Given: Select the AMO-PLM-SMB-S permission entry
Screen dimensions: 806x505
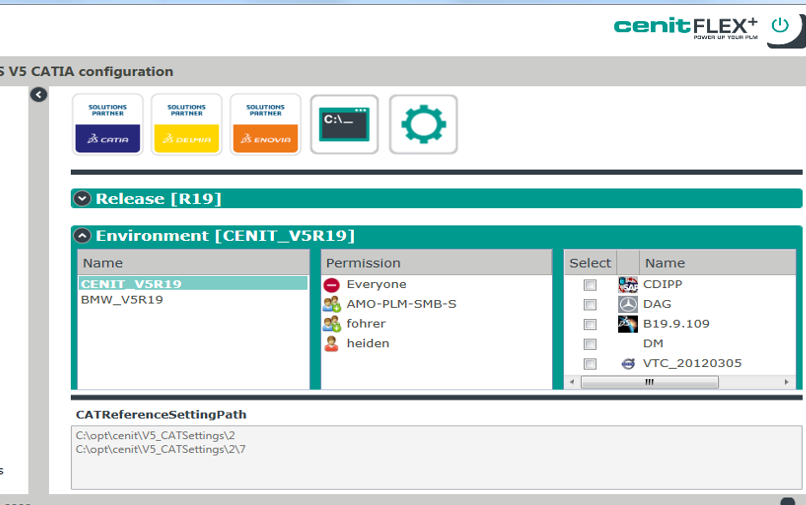Looking at the screenshot, I should 401,304.
